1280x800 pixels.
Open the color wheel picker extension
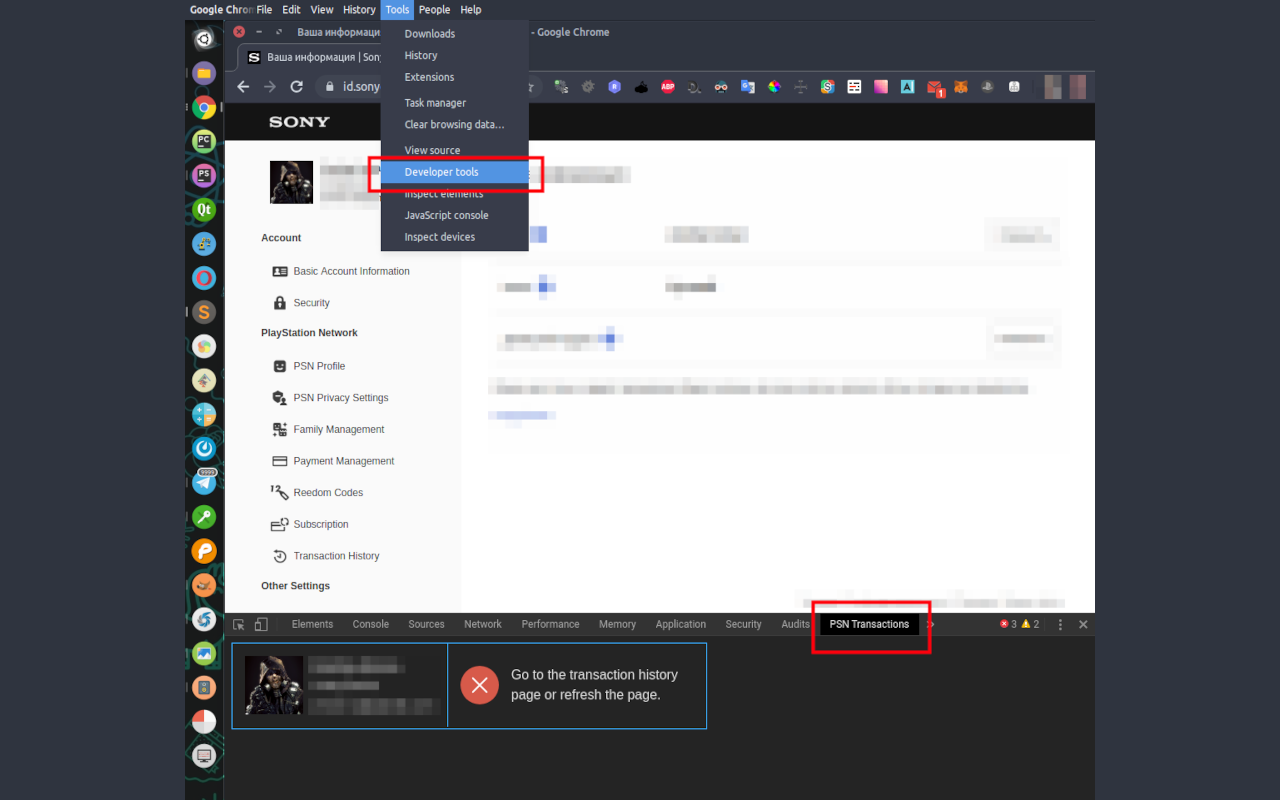tap(774, 87)
